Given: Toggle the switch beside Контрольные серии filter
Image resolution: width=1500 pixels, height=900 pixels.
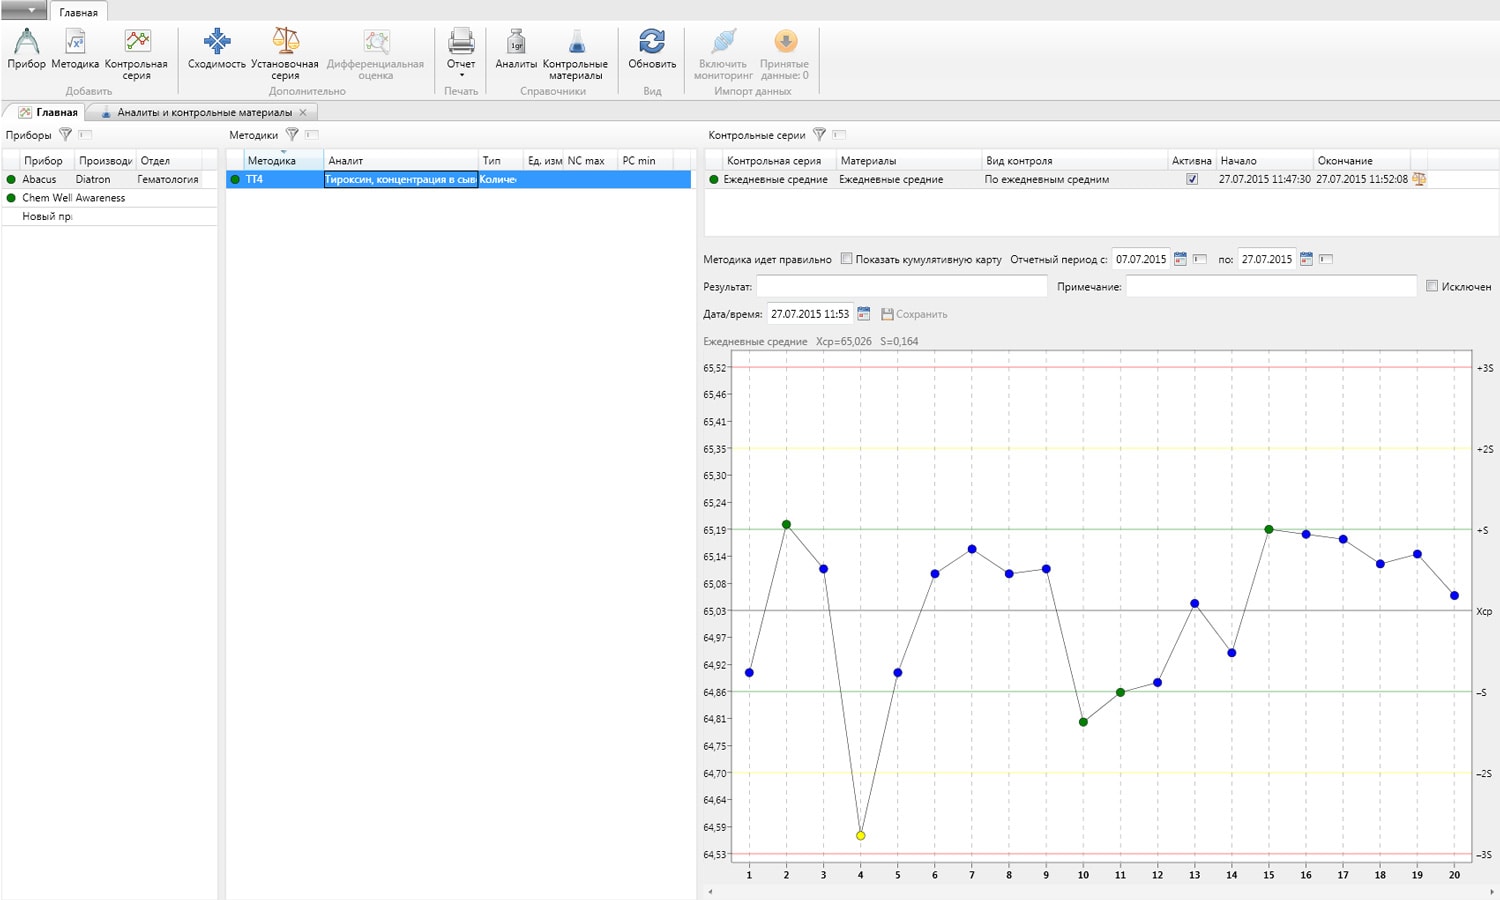Looking at the screenshot, I should tap(839, 134).
